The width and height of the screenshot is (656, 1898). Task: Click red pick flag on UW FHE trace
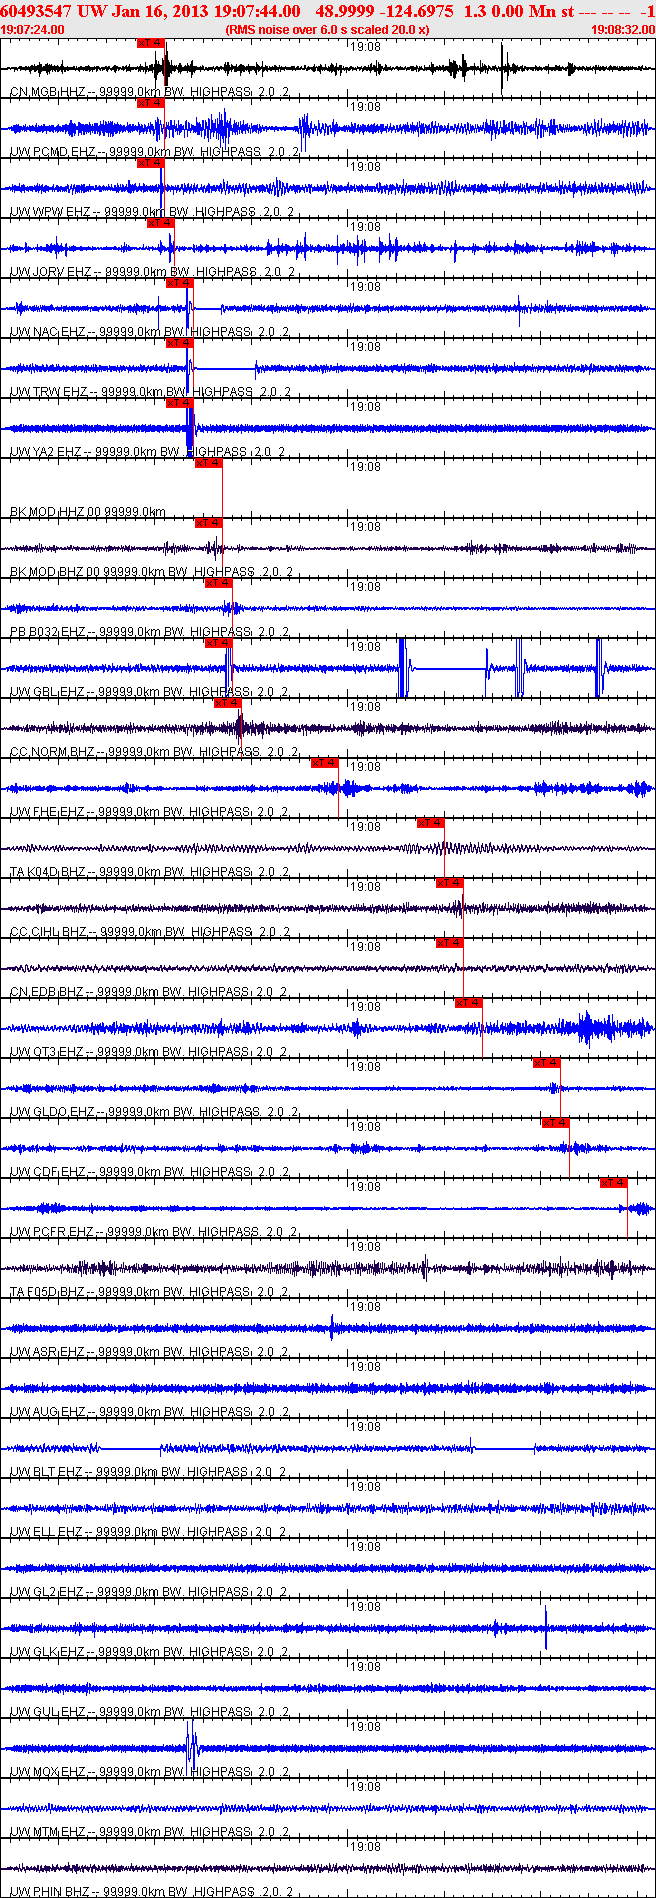coord(325,763)
